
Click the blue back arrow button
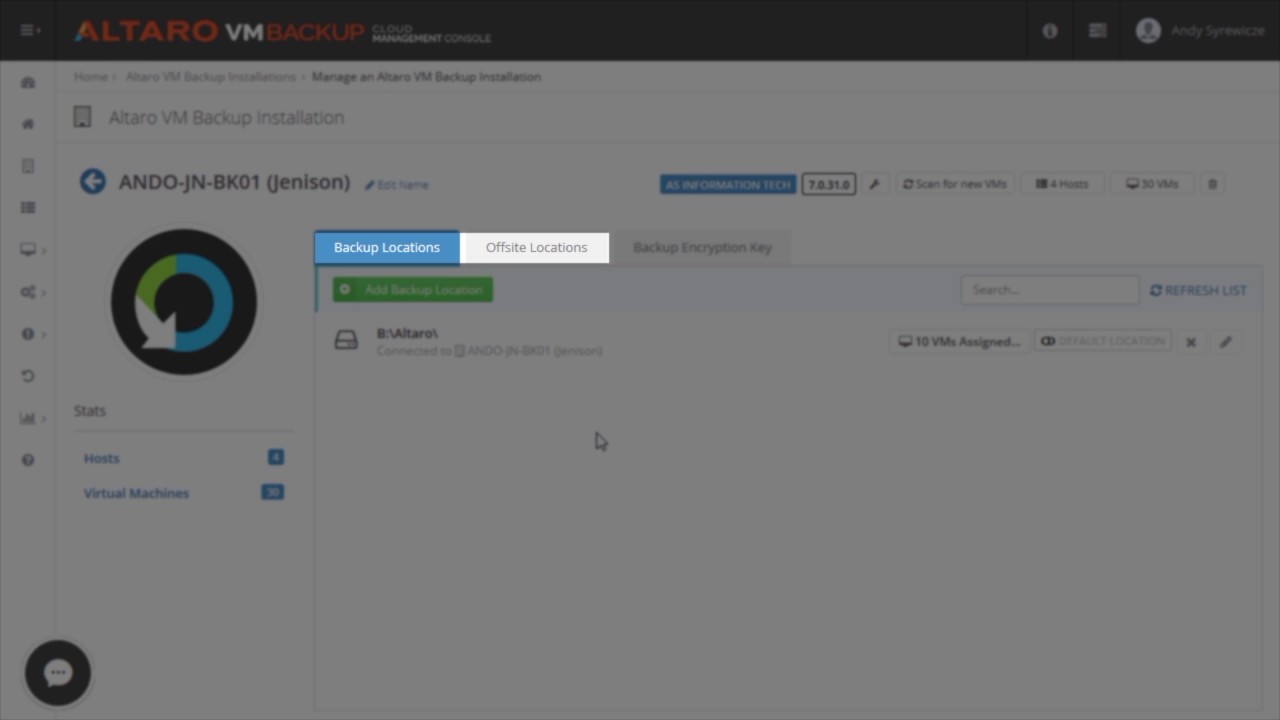pyautogui.click(x=93, y=181)
